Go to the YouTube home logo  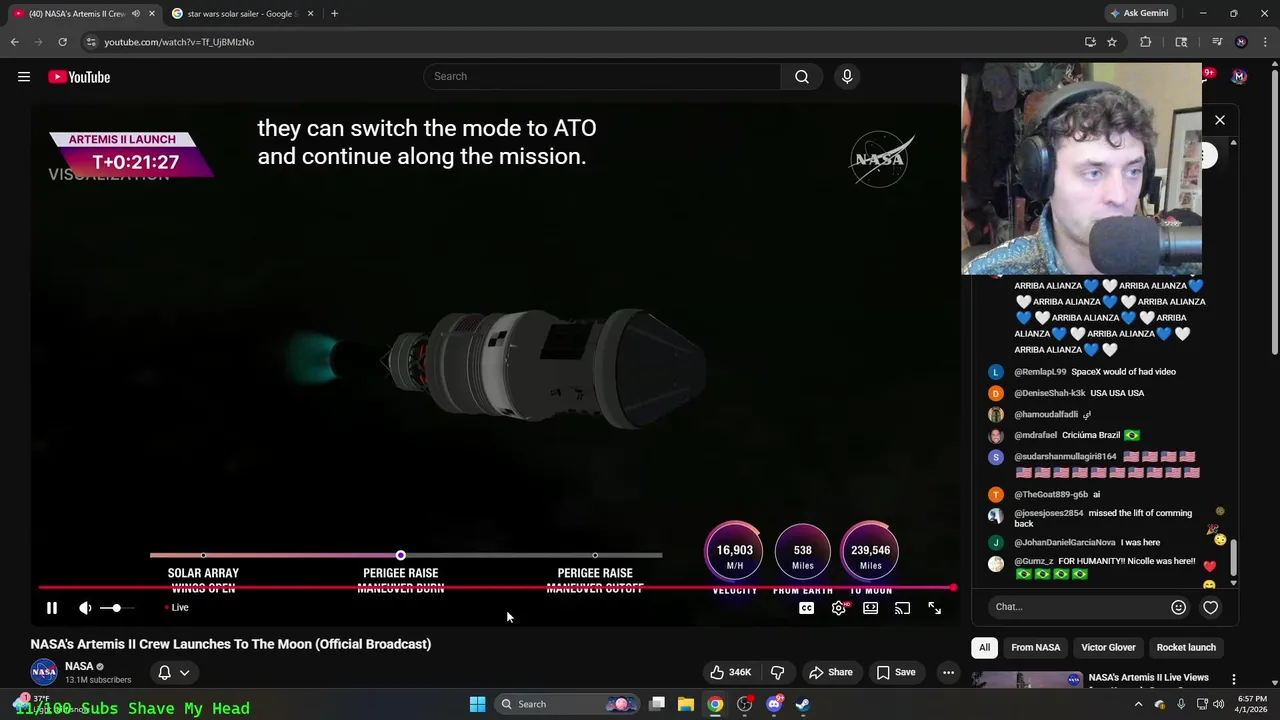coord(79,77)
